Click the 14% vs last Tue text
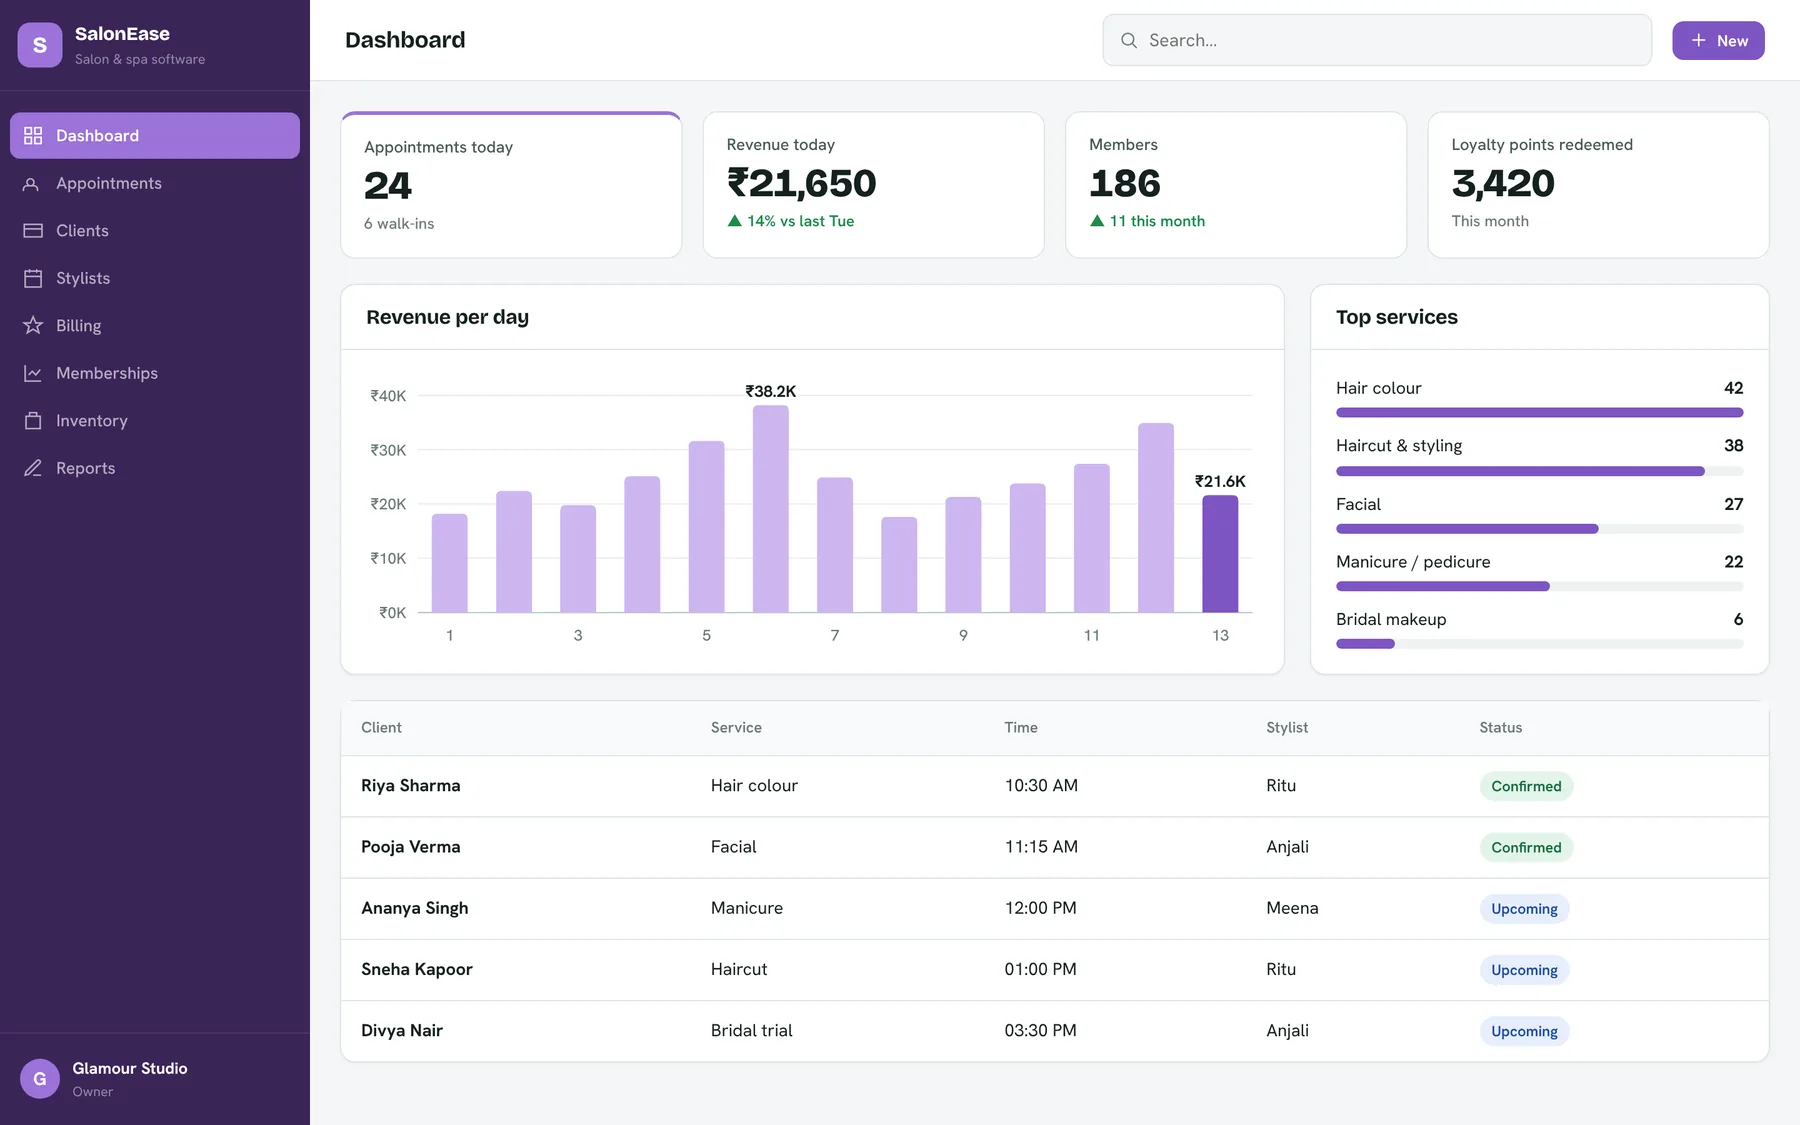1800x1125 pixels. pos(801,221)
